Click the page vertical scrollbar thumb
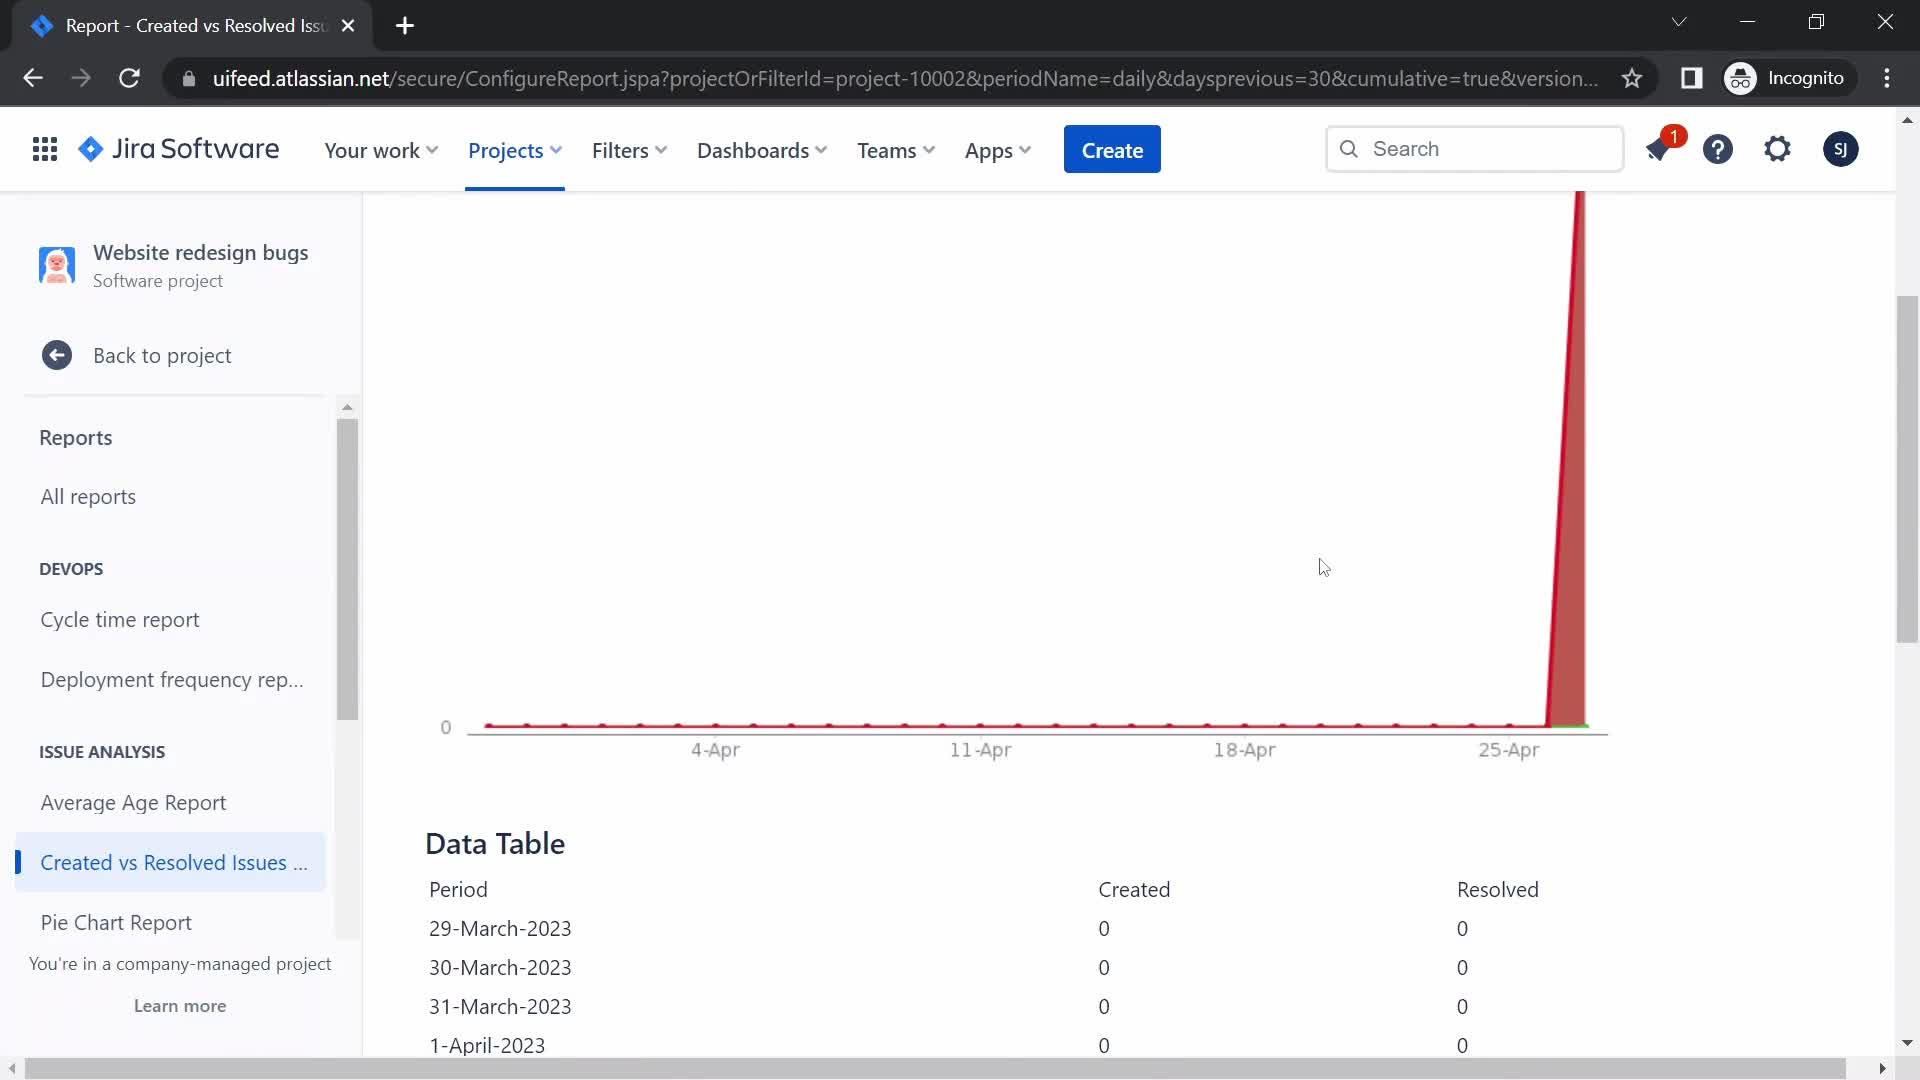The width and height of the screenshot is (1920, 1080). click(x=1907, y=469)
